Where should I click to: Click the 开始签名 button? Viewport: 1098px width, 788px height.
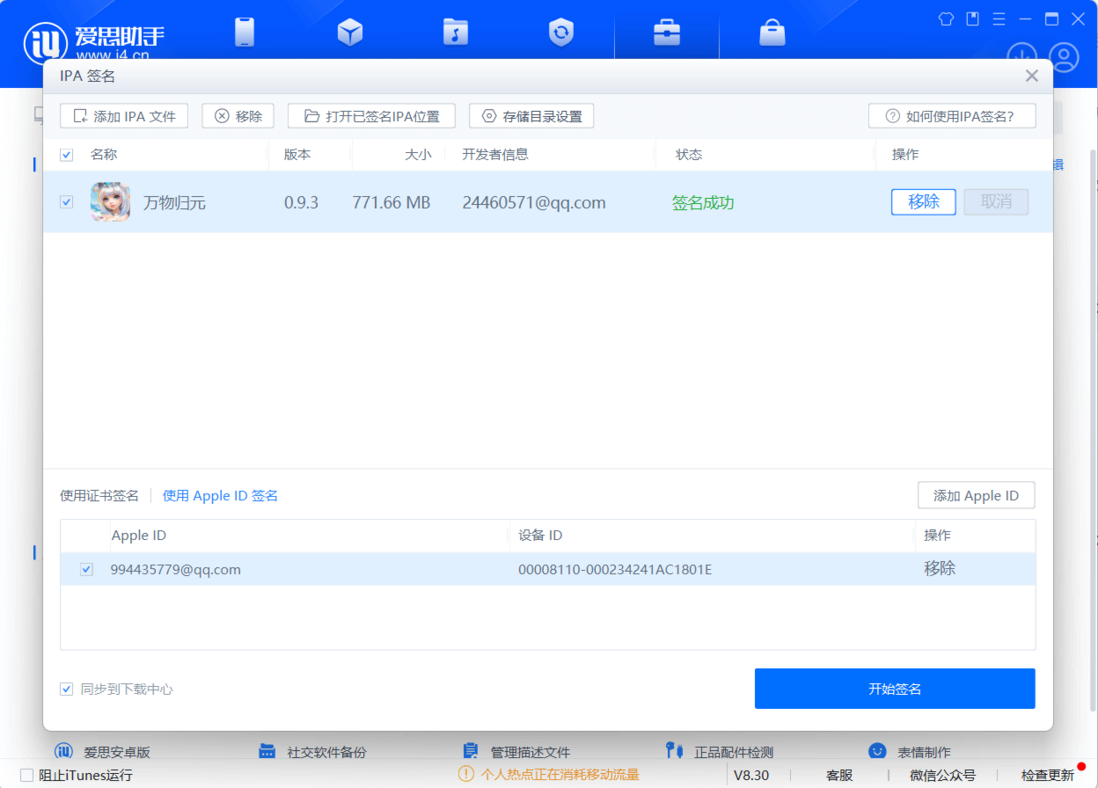[894, 689]
